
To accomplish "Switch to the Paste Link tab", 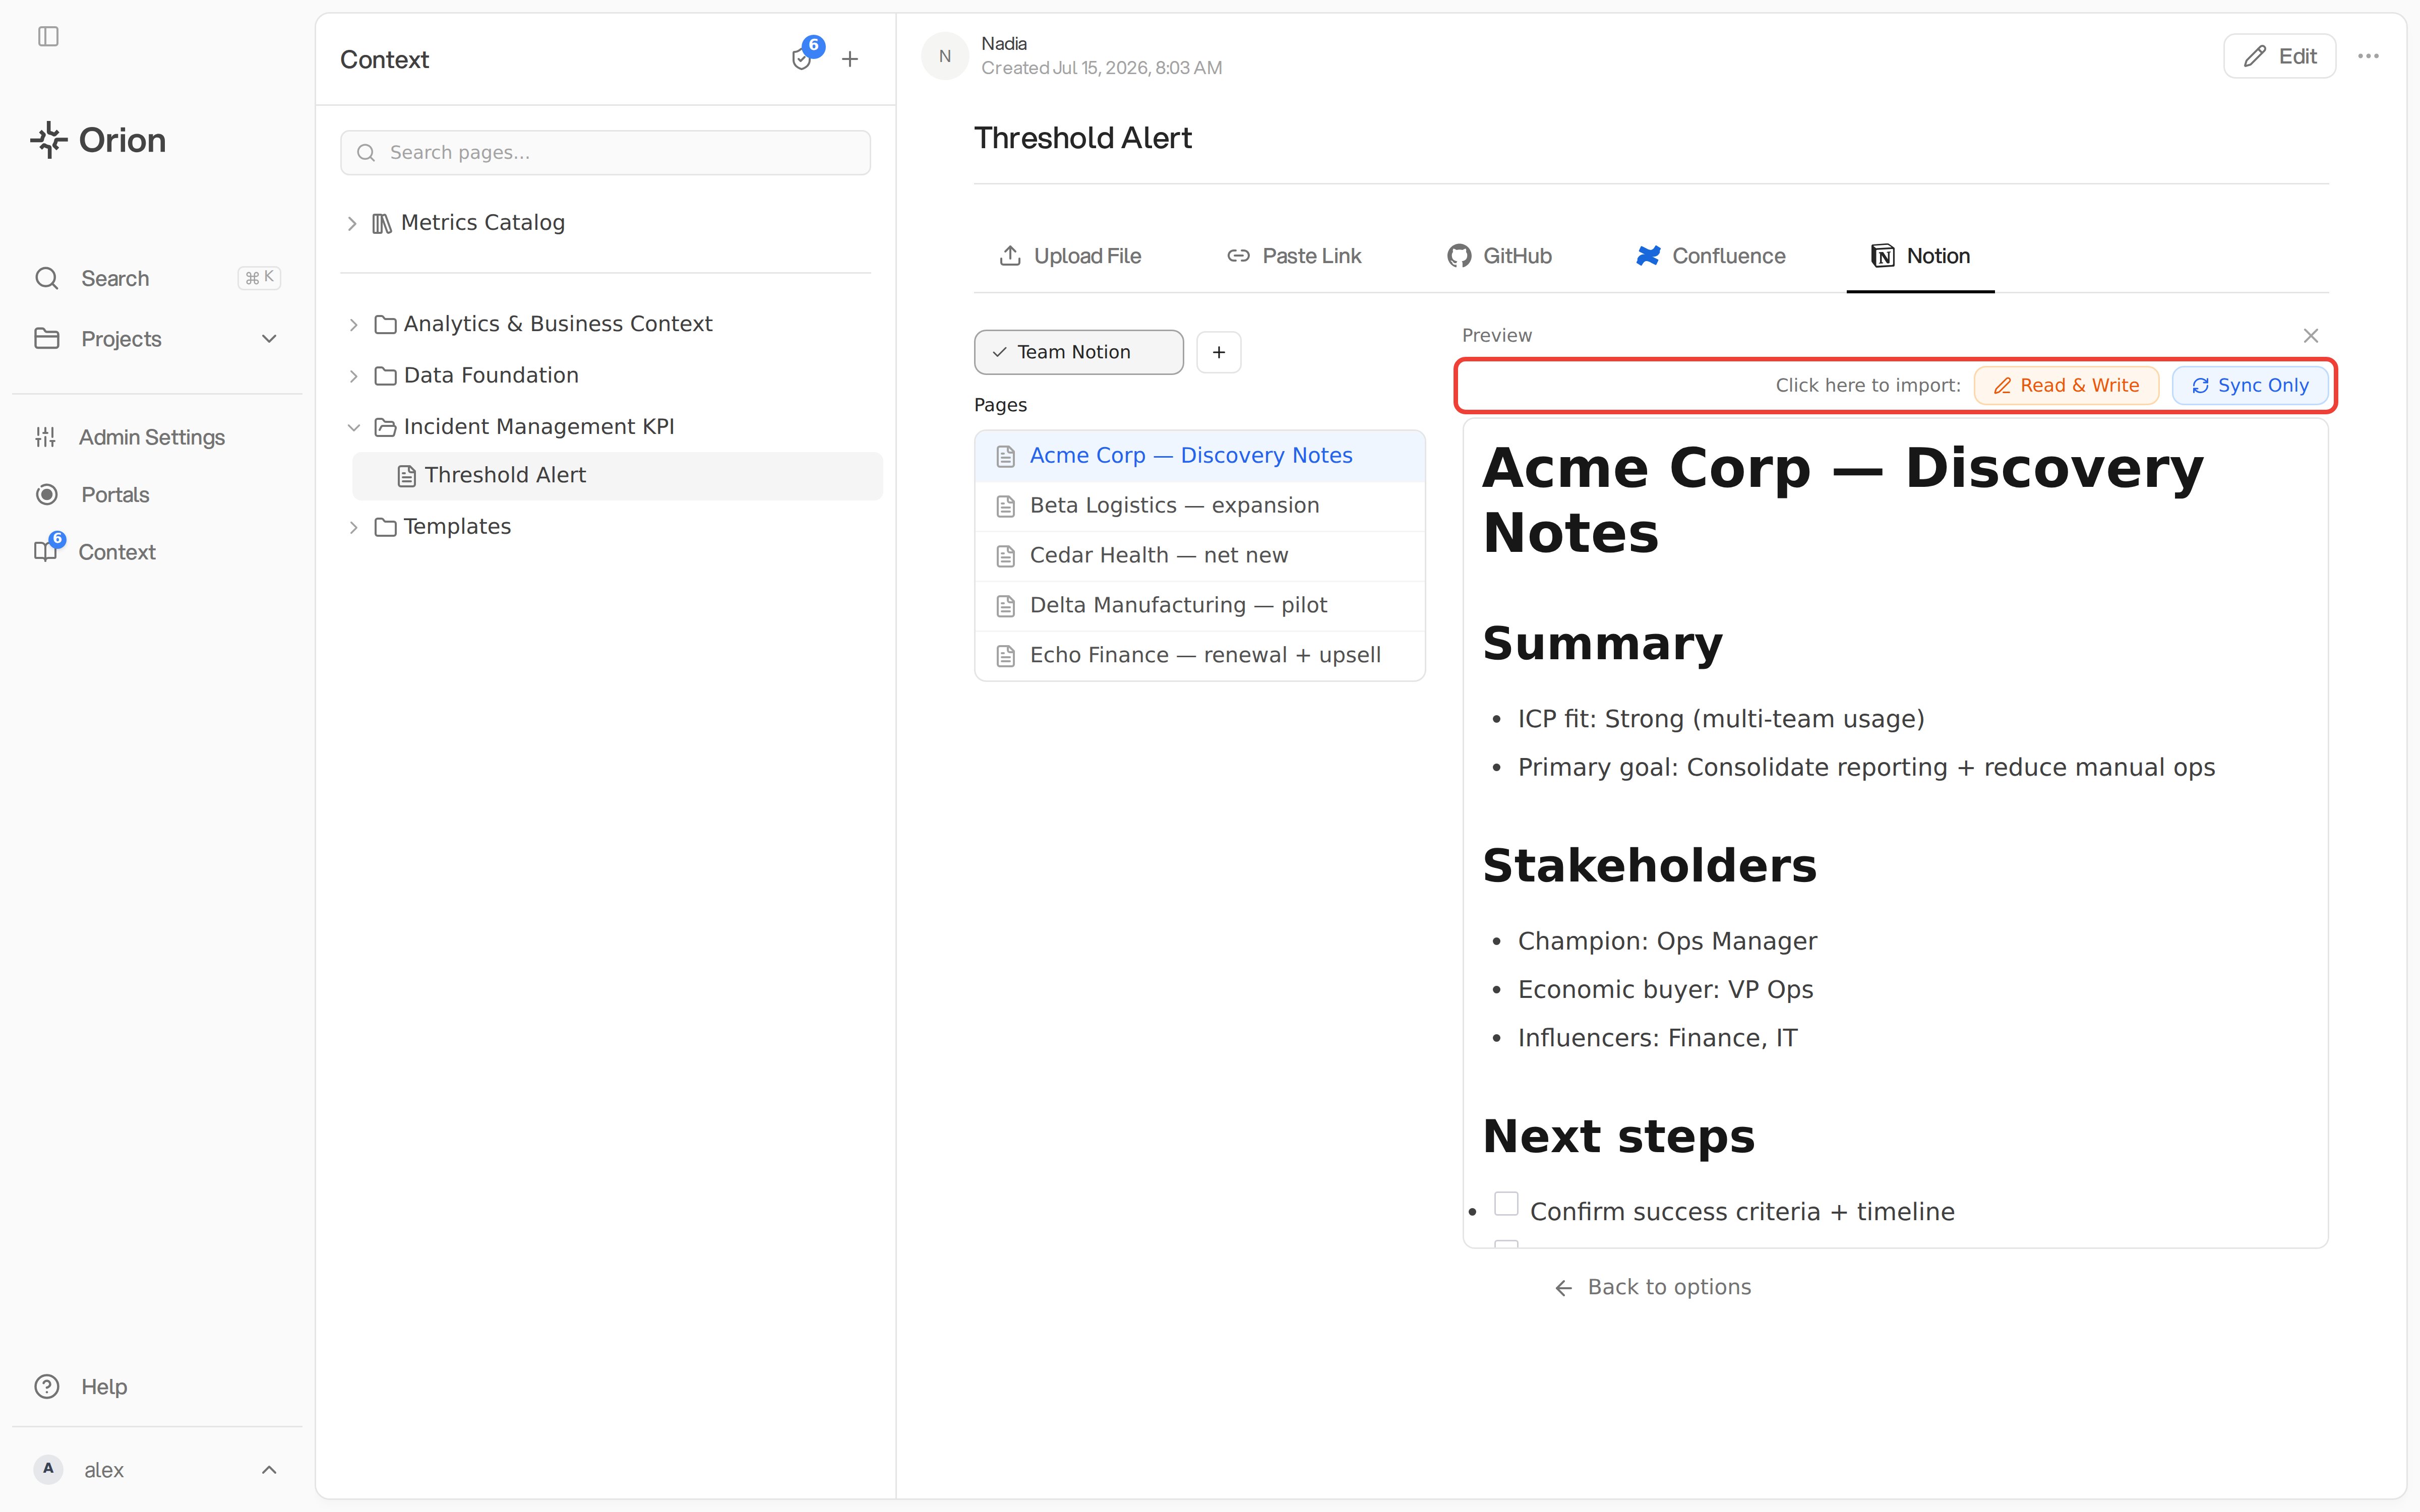I will pos(1294,256).
